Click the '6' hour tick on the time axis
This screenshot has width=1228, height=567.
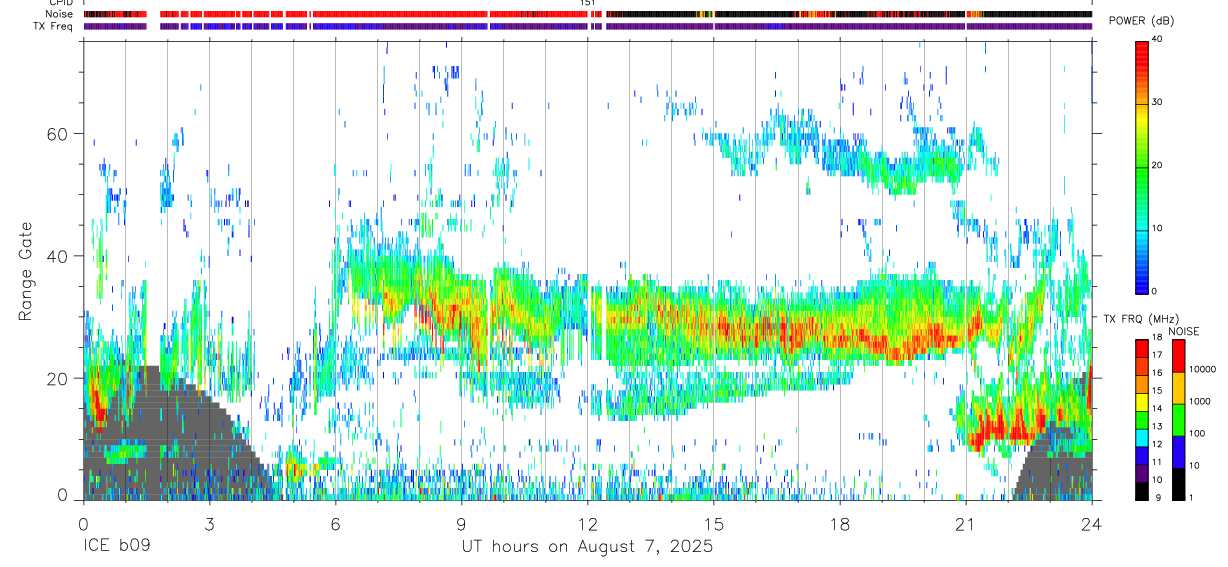[x=335, y=523]
